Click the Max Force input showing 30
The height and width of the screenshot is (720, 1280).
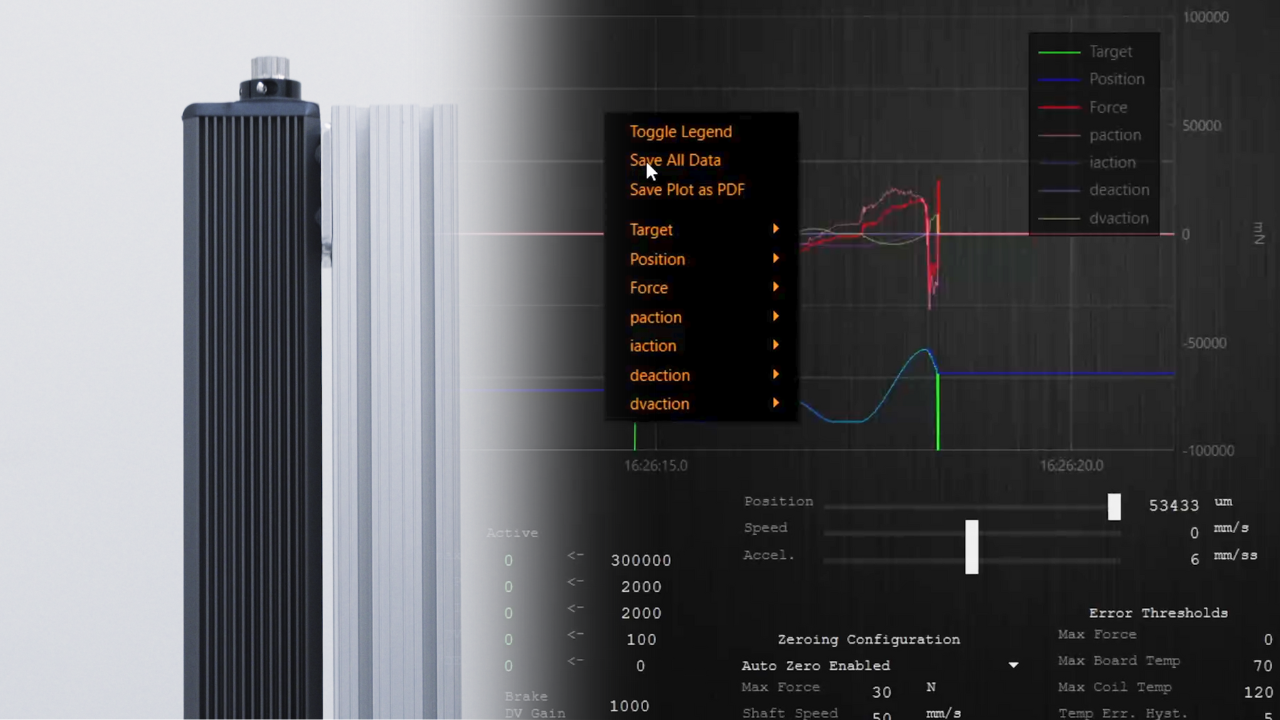[x=882, y=690]
